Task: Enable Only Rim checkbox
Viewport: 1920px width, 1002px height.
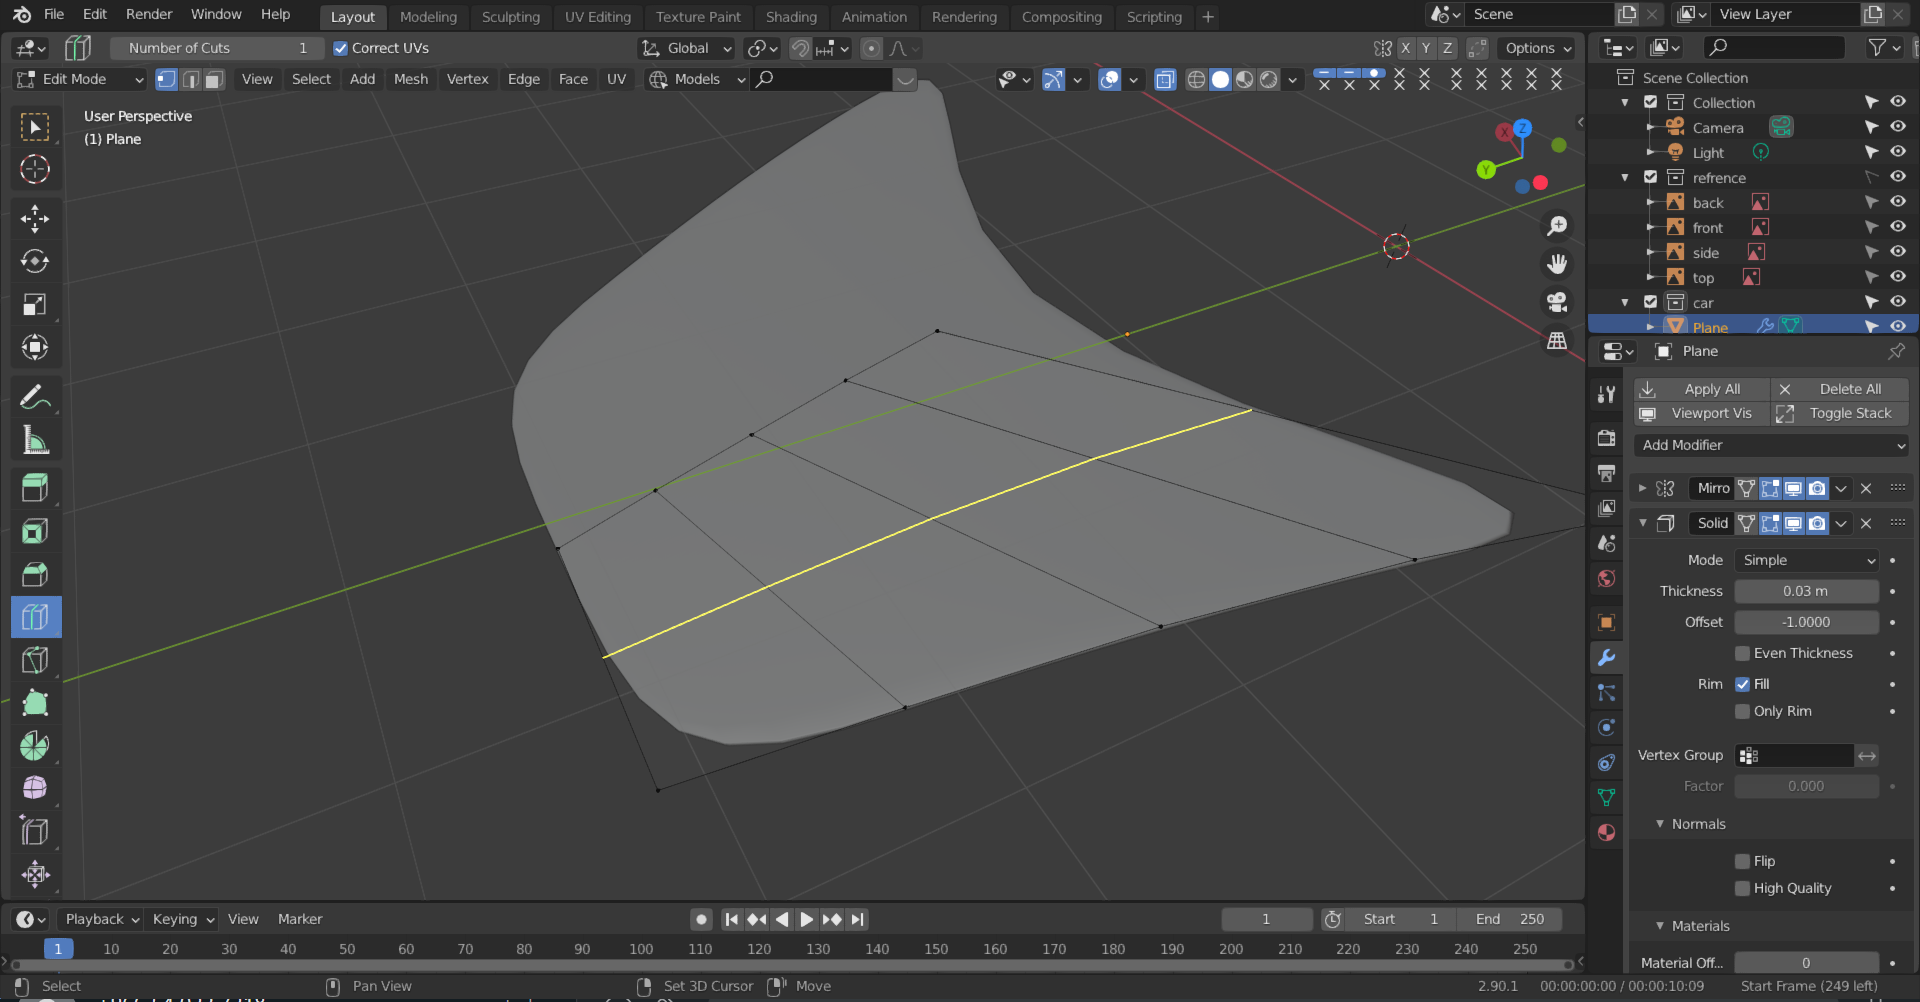Action: tap(1742, 711)
